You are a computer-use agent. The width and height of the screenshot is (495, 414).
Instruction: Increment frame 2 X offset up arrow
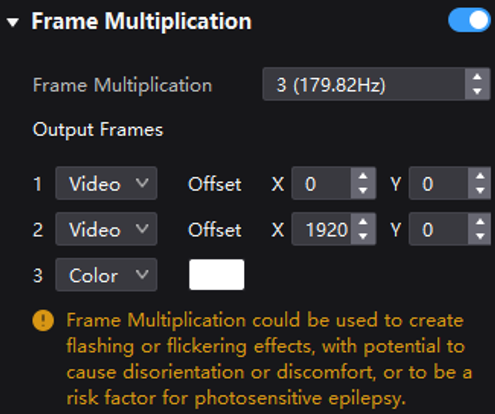click(363, 222)
